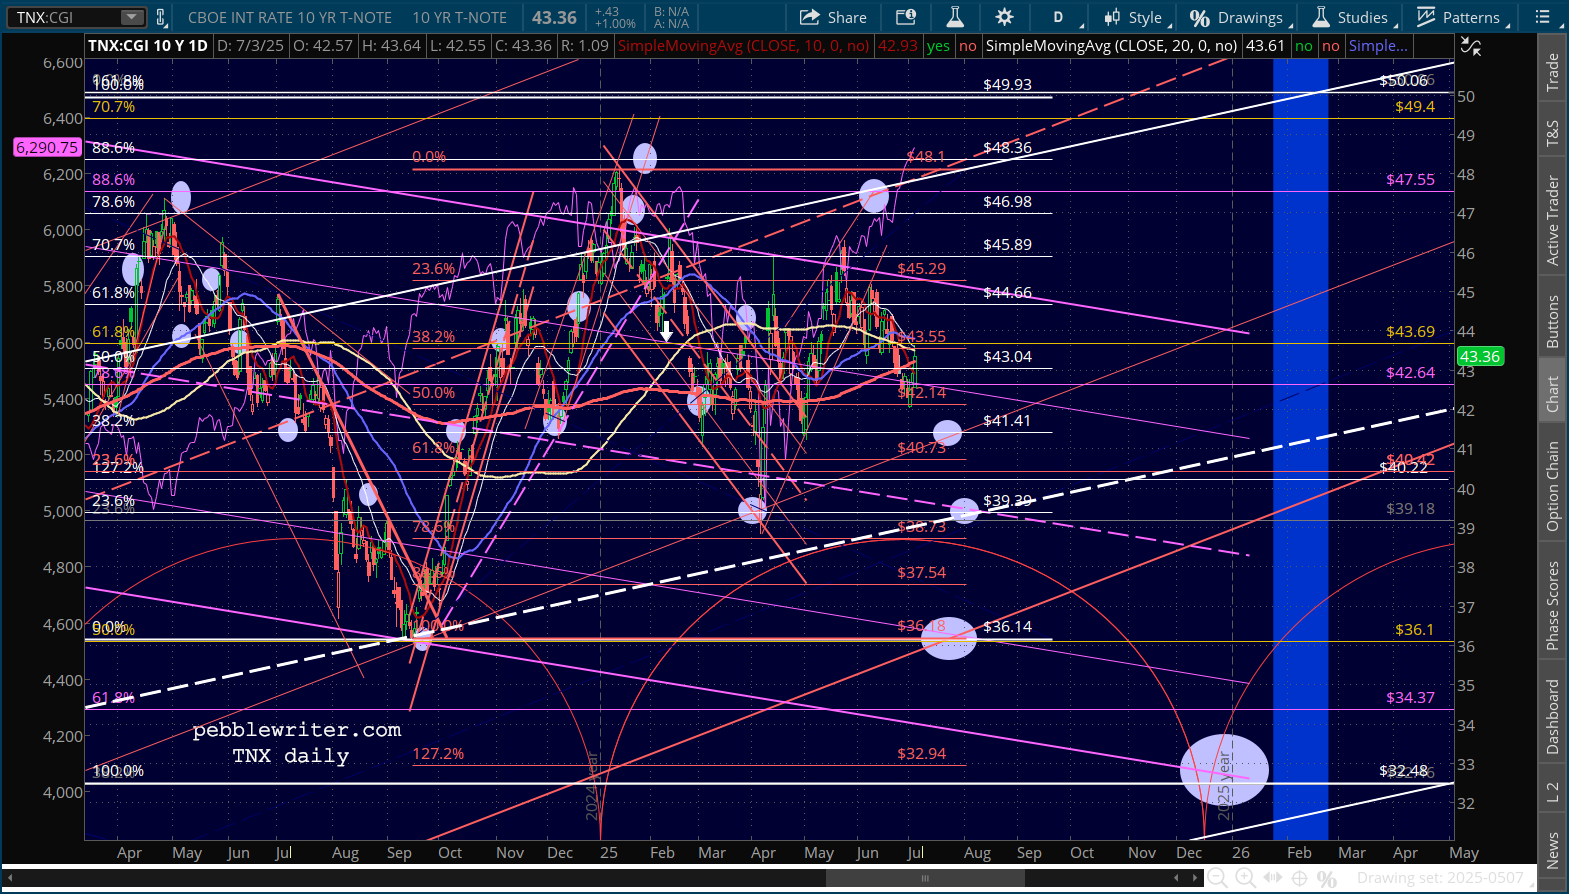Image resolution: width=1569 pixels, height=894 pixels.
Task: Click the percent drawing tool icon at bottom
Action: [1326, 878]
